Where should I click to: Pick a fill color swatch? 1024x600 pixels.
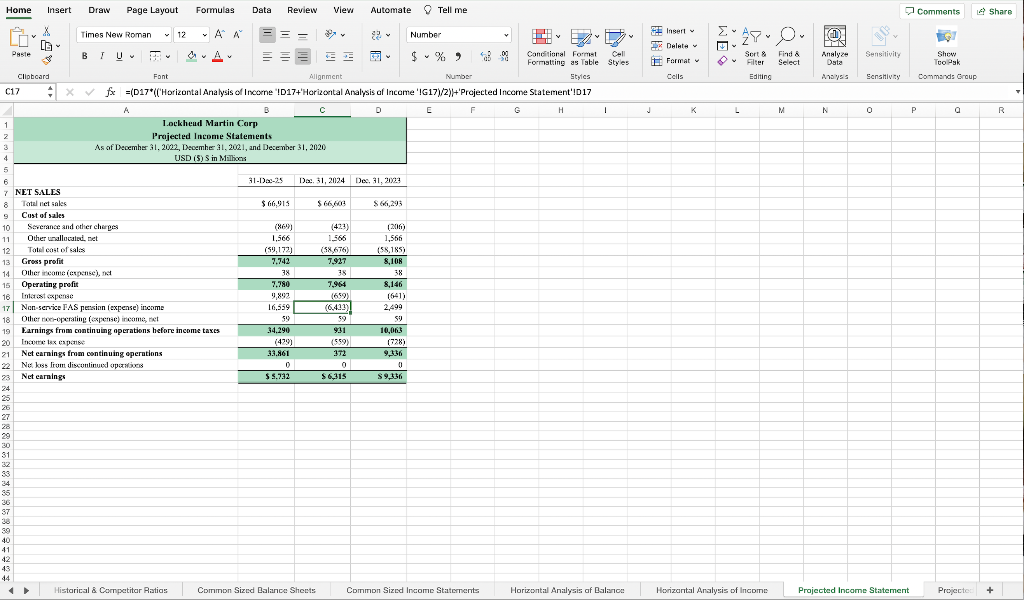point(190,56)
